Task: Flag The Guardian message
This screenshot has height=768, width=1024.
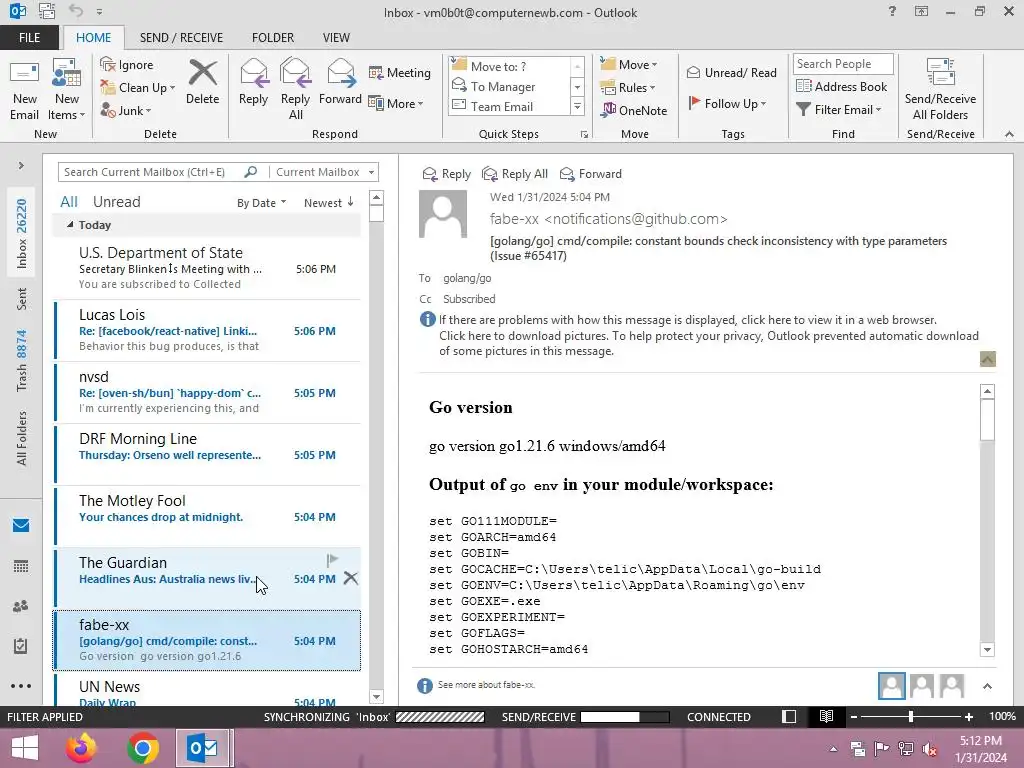Action: pos(332,560)
